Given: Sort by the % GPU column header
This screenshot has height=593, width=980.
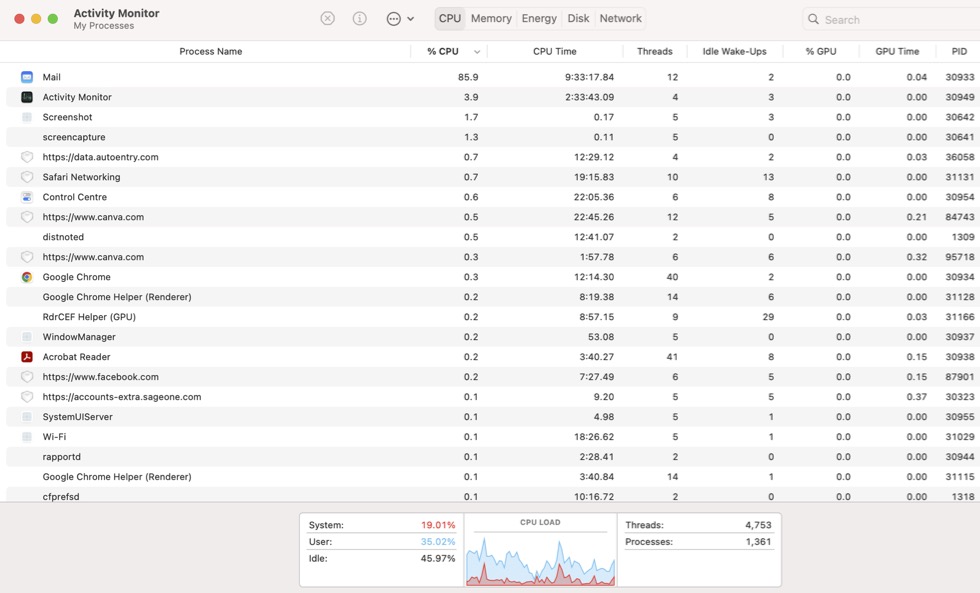Looking at the screenshot, I should point(821,51).
